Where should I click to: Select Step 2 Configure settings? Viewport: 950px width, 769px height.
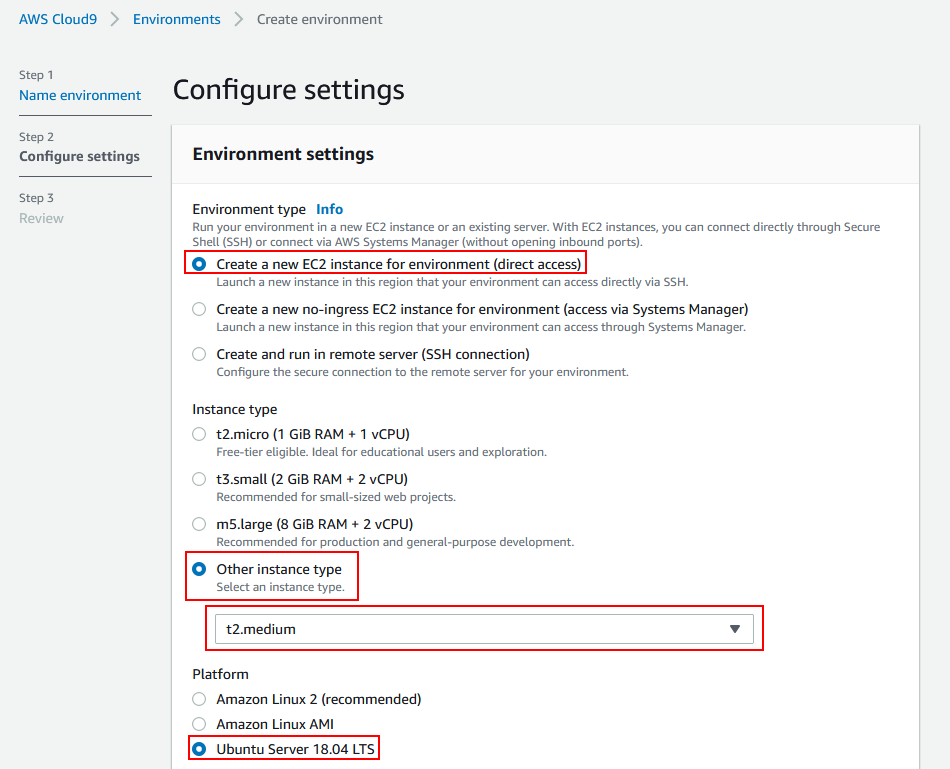point(79,156)
